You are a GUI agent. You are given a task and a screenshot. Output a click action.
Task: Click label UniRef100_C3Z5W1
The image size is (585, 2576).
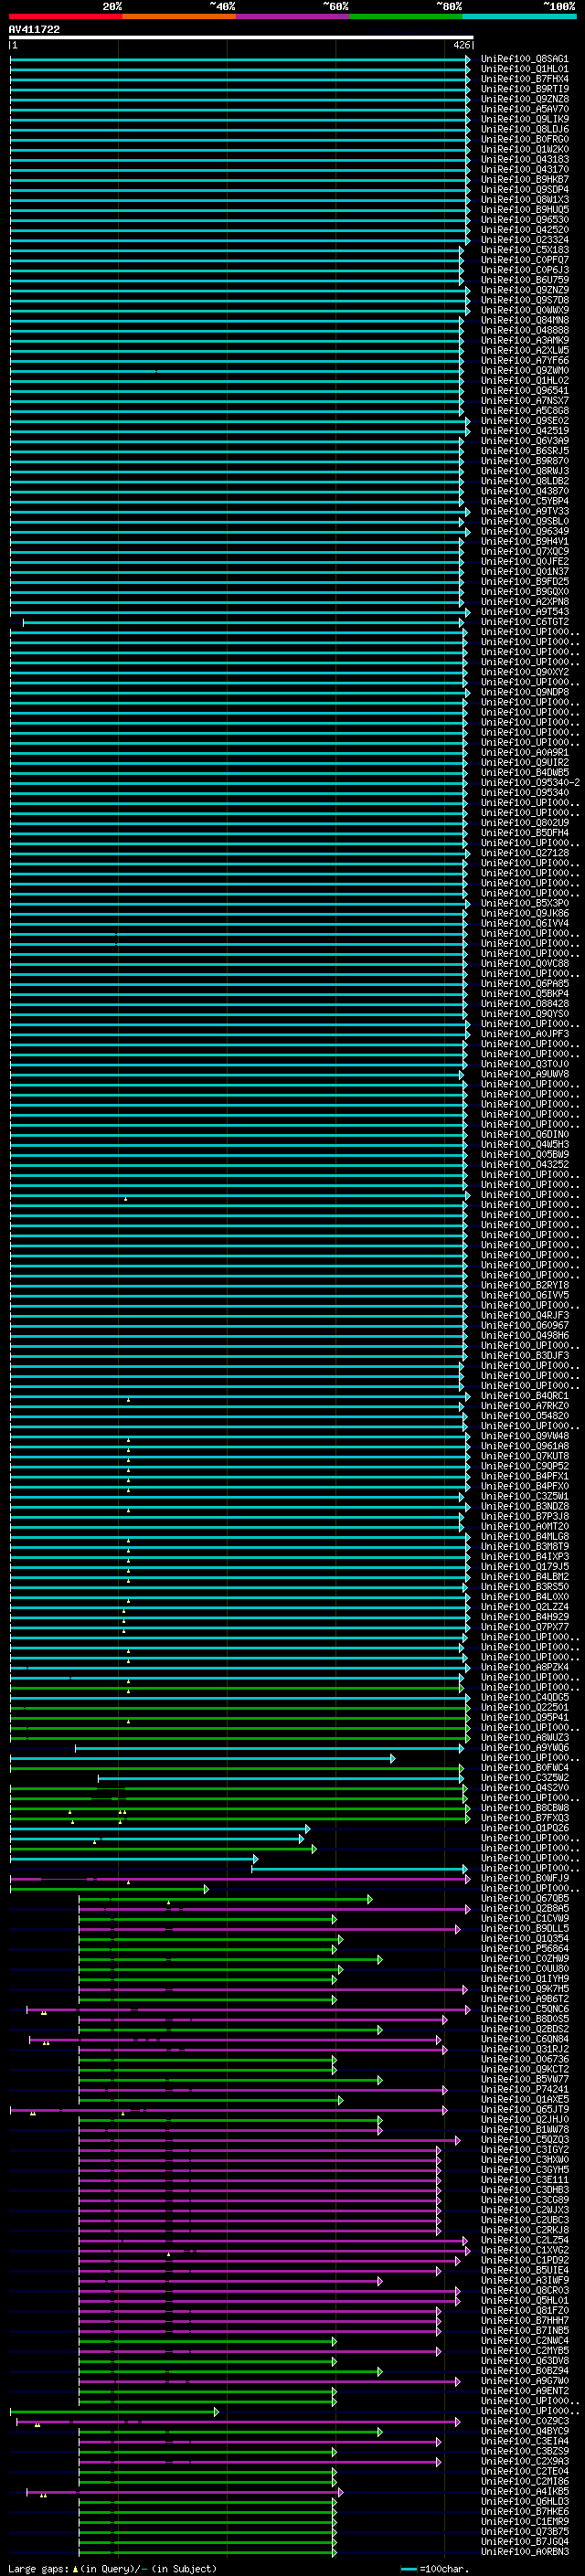pyautogui.click(x=524, y=1496)
